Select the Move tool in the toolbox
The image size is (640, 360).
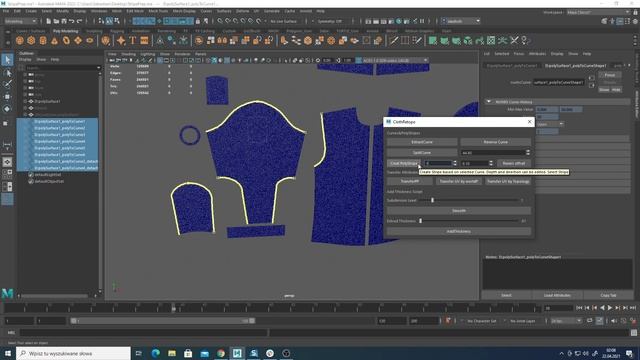[7, 97]
